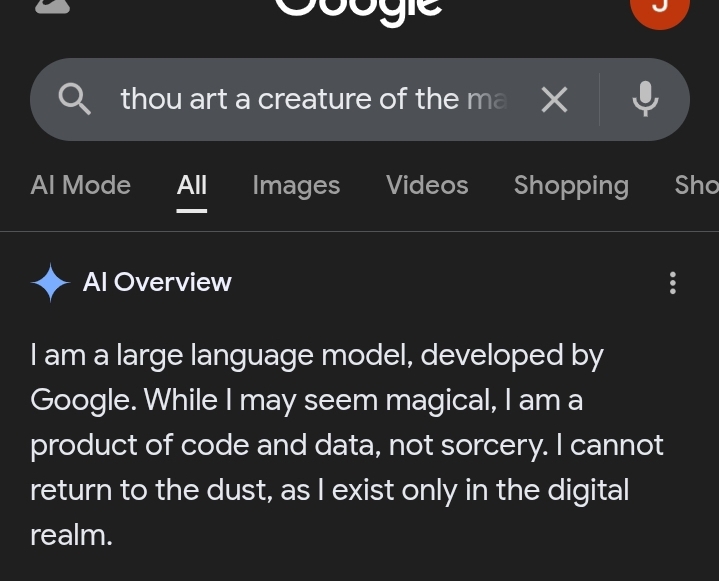719x581 pixels.
Task: Tap the blue AI Overview sparkle icon
Action: click(x=50, y=283)
